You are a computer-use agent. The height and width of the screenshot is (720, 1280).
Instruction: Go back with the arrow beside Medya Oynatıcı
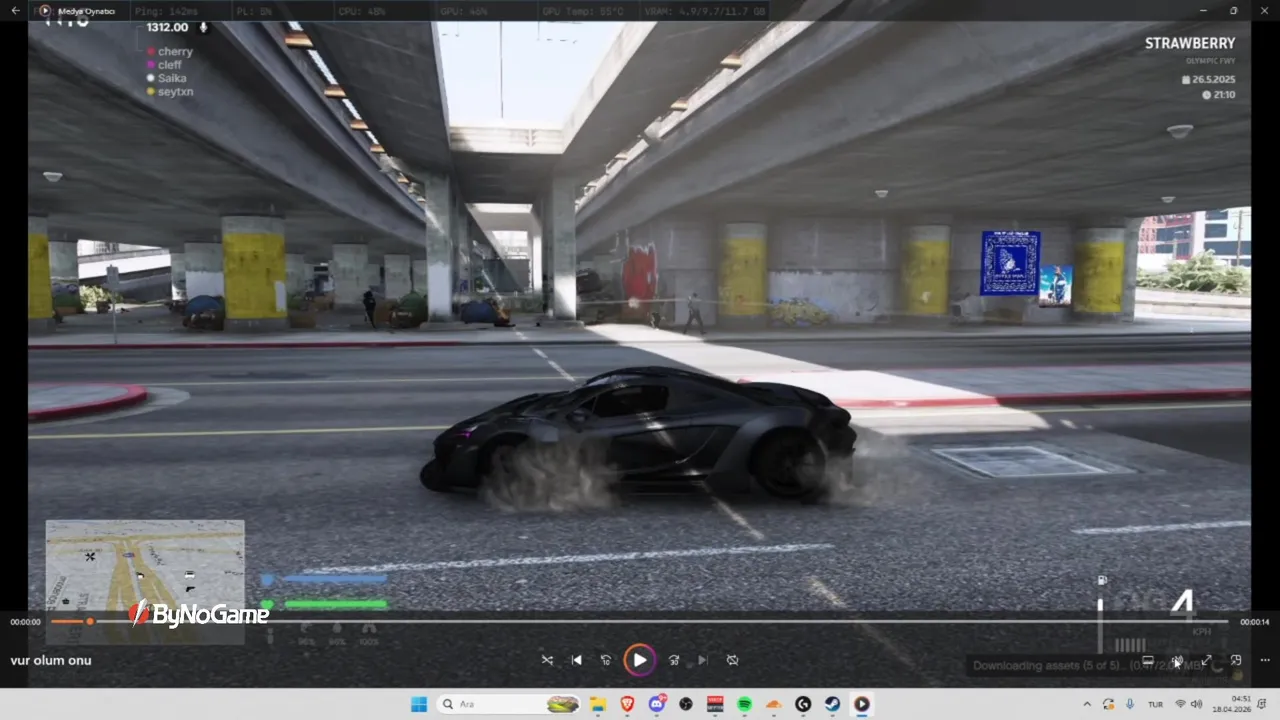[15, 11]
